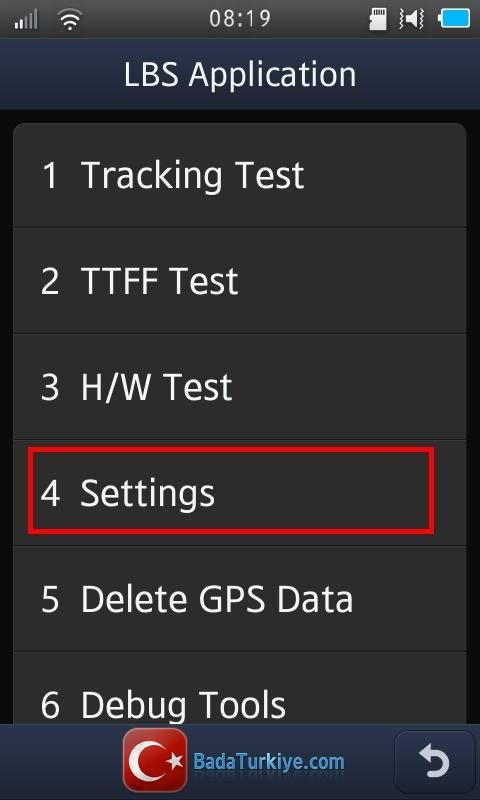Select Delete GPS Data
This screenshot has height=800, width=480.
[239, 599]
